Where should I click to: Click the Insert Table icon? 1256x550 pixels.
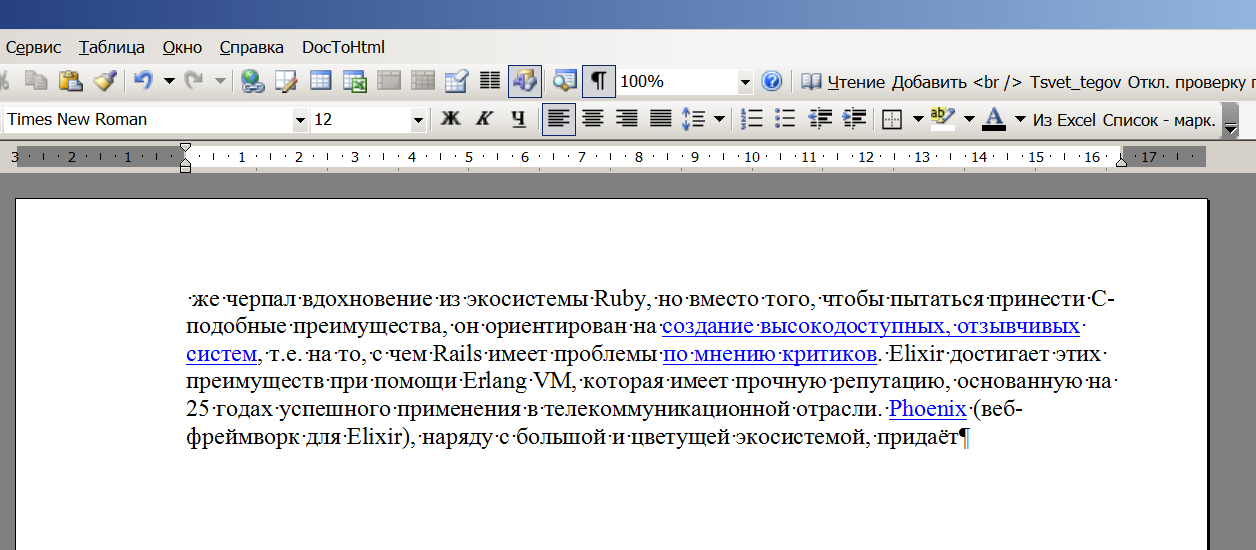pos(321,81)
